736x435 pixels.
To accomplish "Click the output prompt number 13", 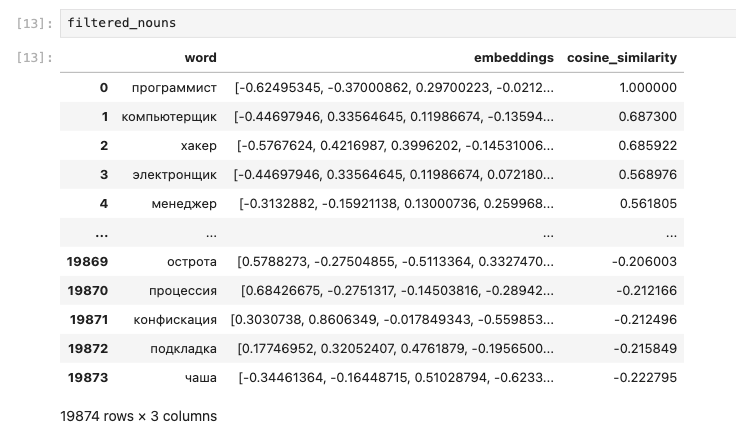I will pyautogui.click(x=34, y=58).
